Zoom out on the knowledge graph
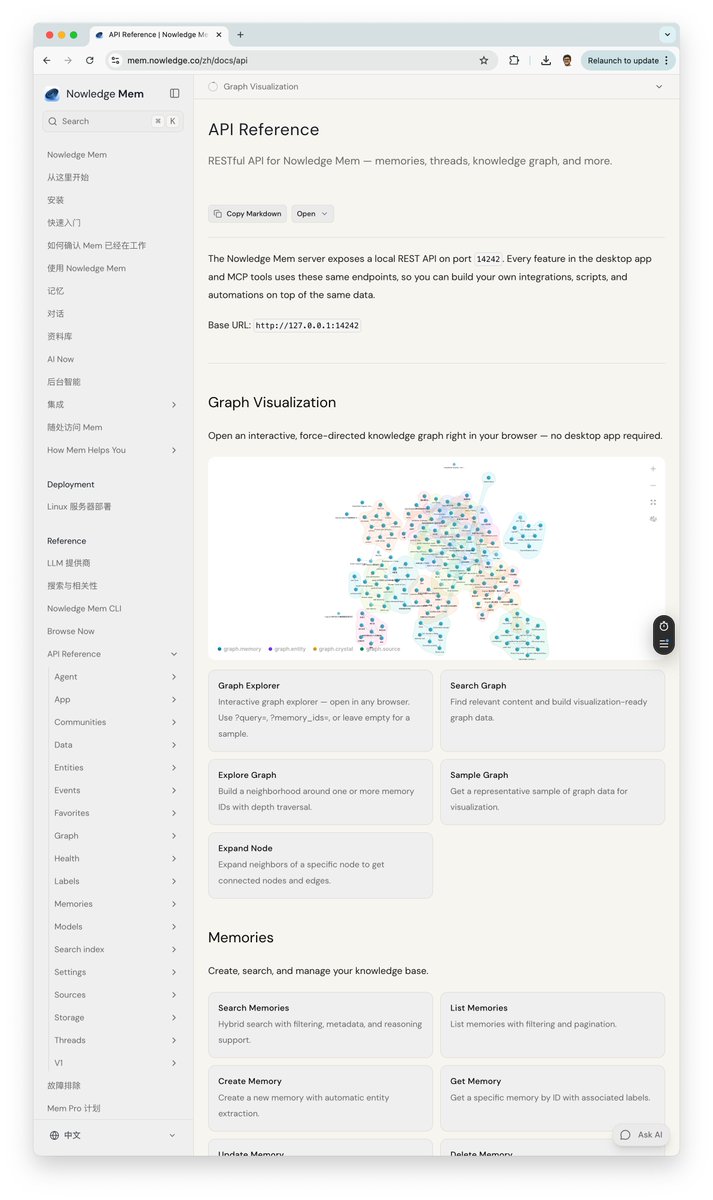Screen dimensions: 713x1200 pos(653,485)
